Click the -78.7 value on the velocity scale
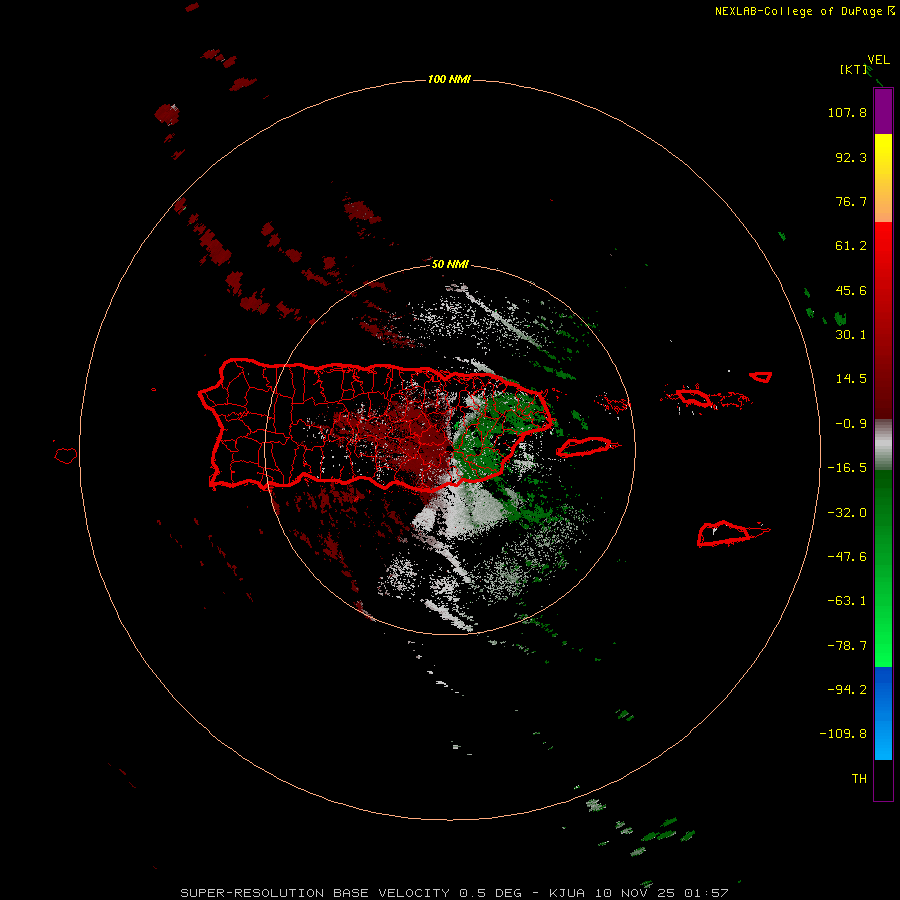The height and width of the screenshot is (900, 900). point(847,646)
